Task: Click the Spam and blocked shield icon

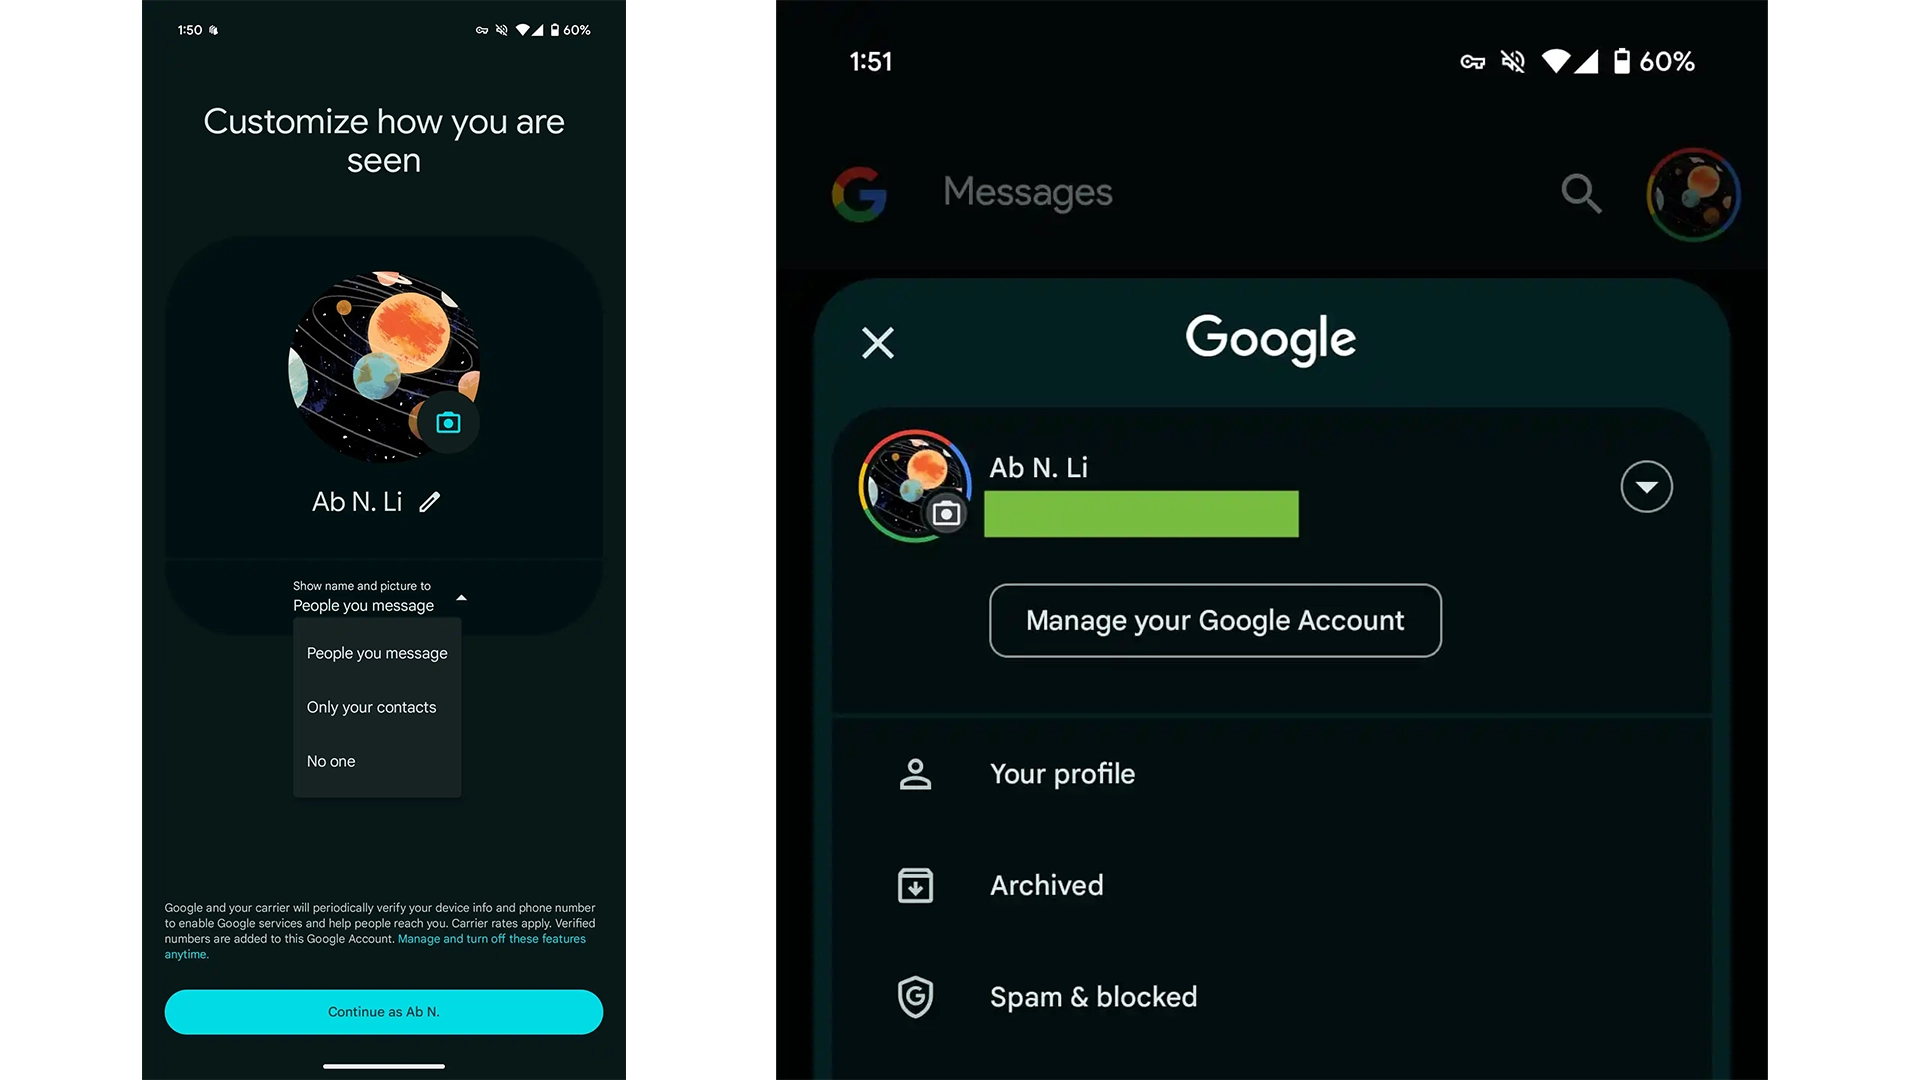Action: tap(915, 994)
